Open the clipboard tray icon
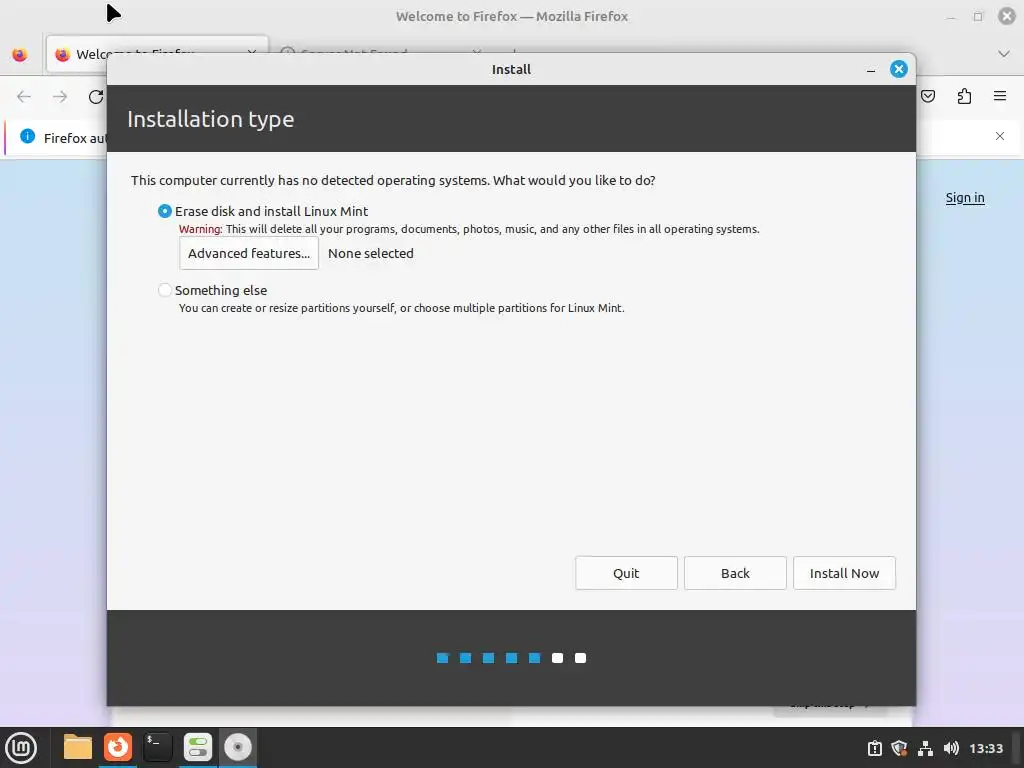 click(874, 748)
